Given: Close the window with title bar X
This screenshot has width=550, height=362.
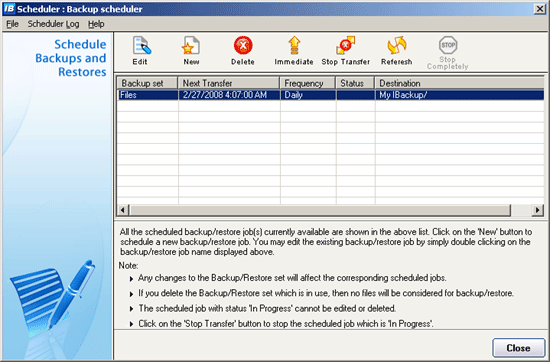Looking at the screenshot, I should coord(539,9).
